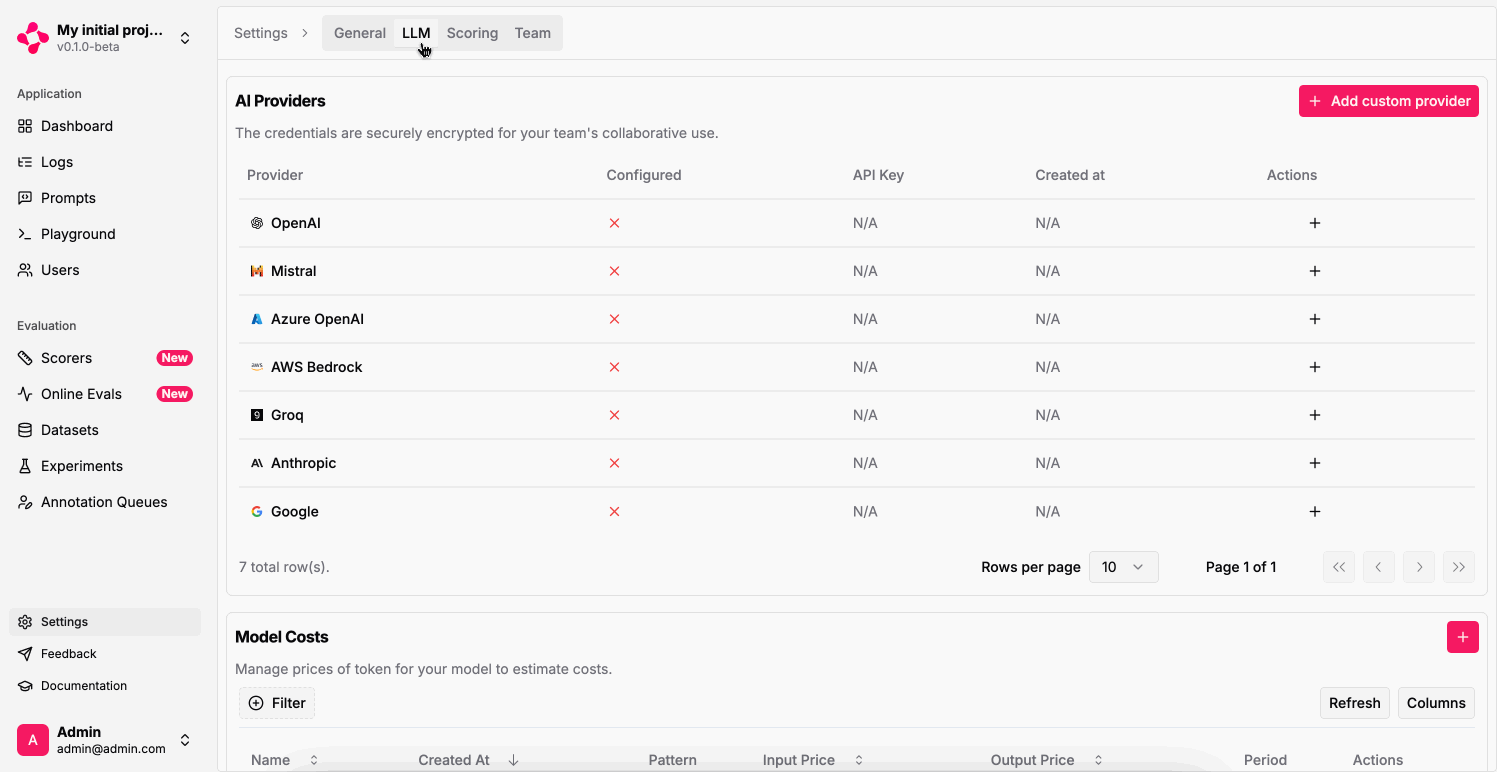This screenshot has height=772, width=1497.
Task: Click the '7 total row(s).' text
Action: [284, 567]
